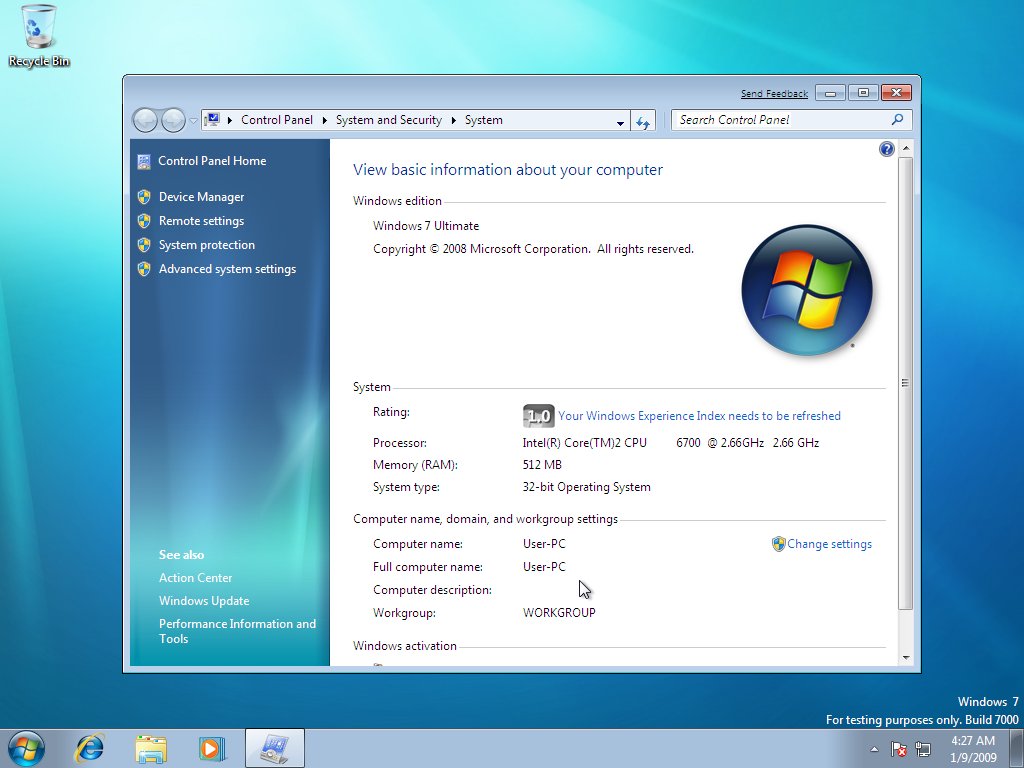The image size is (1024, 768).
Task: Select Control Panel Home in the sidebar
Action: (x=212, y=161)
